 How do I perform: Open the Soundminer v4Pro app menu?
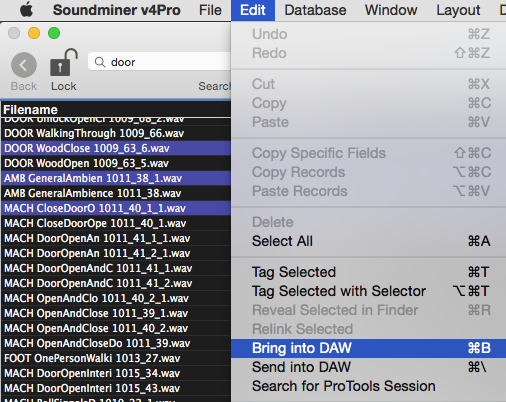point(117,10)
